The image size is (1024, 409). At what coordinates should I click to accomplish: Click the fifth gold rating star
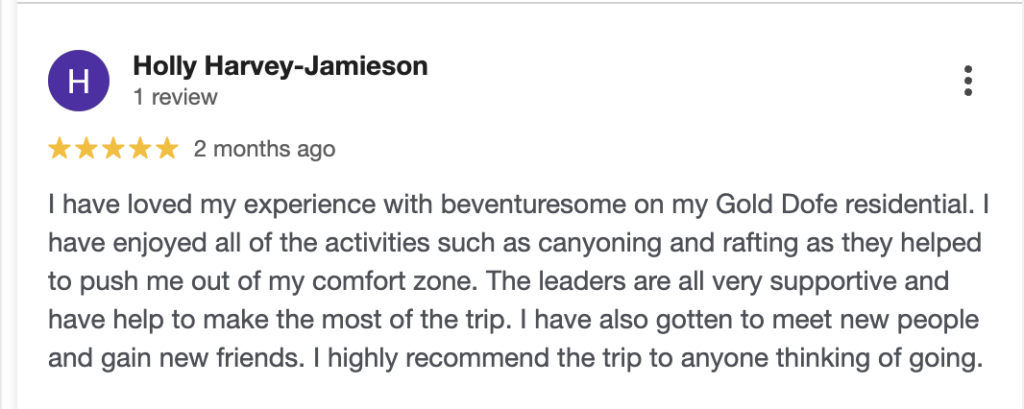click(x=165, y=149)
